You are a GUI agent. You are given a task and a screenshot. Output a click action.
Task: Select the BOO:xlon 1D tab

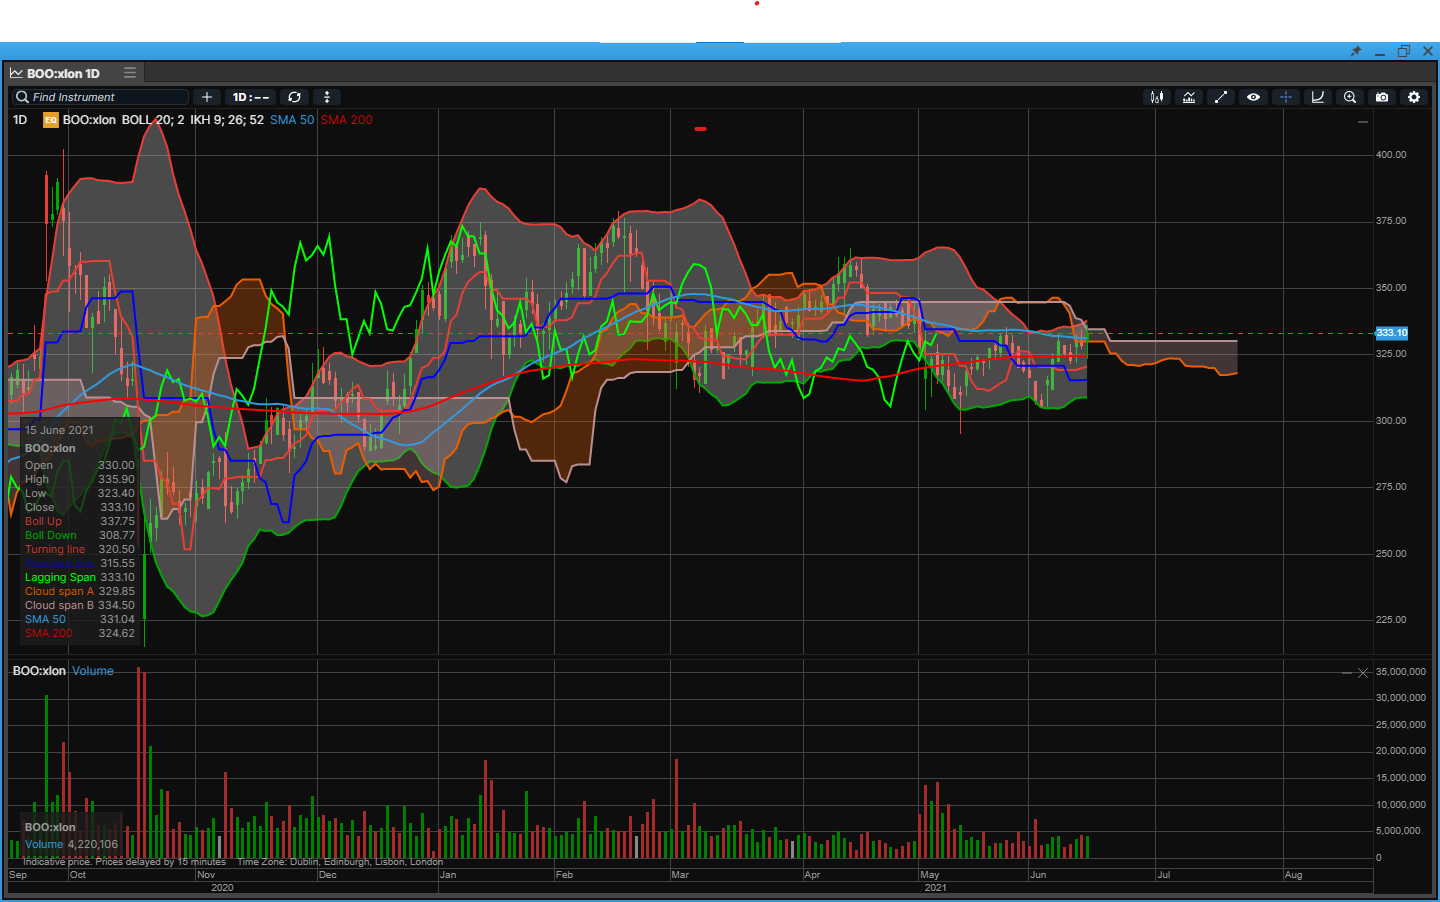pos(63,73)
